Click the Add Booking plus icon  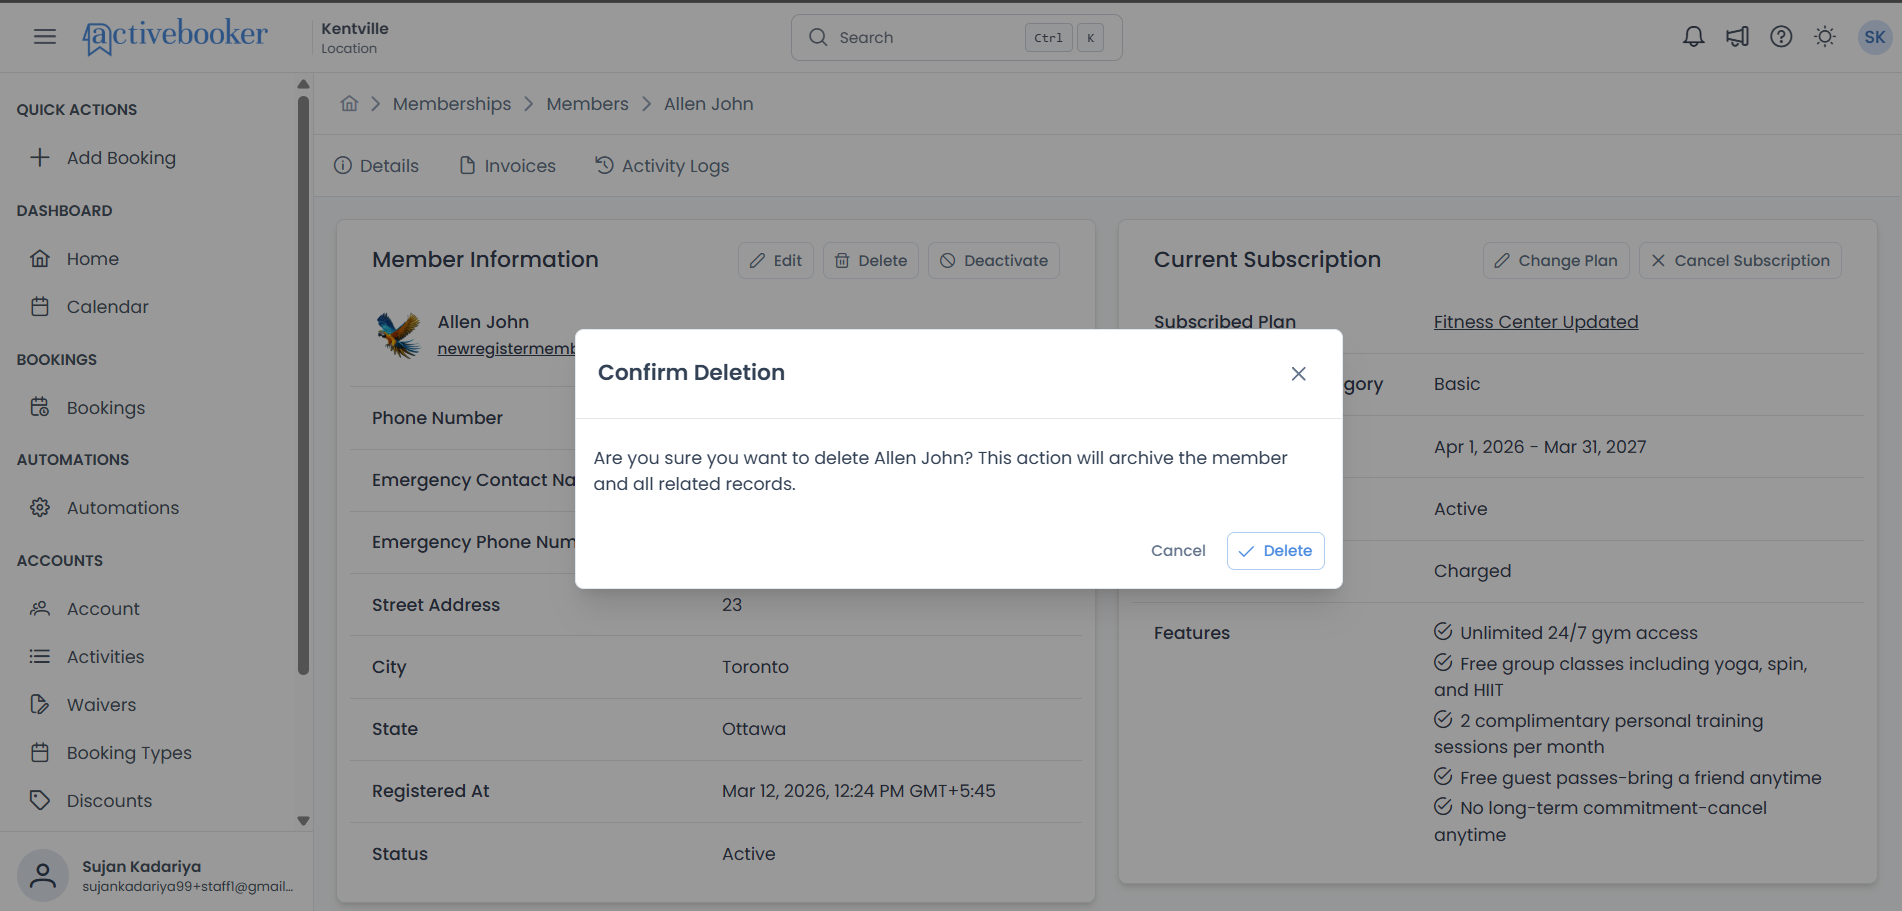point(40,157)
